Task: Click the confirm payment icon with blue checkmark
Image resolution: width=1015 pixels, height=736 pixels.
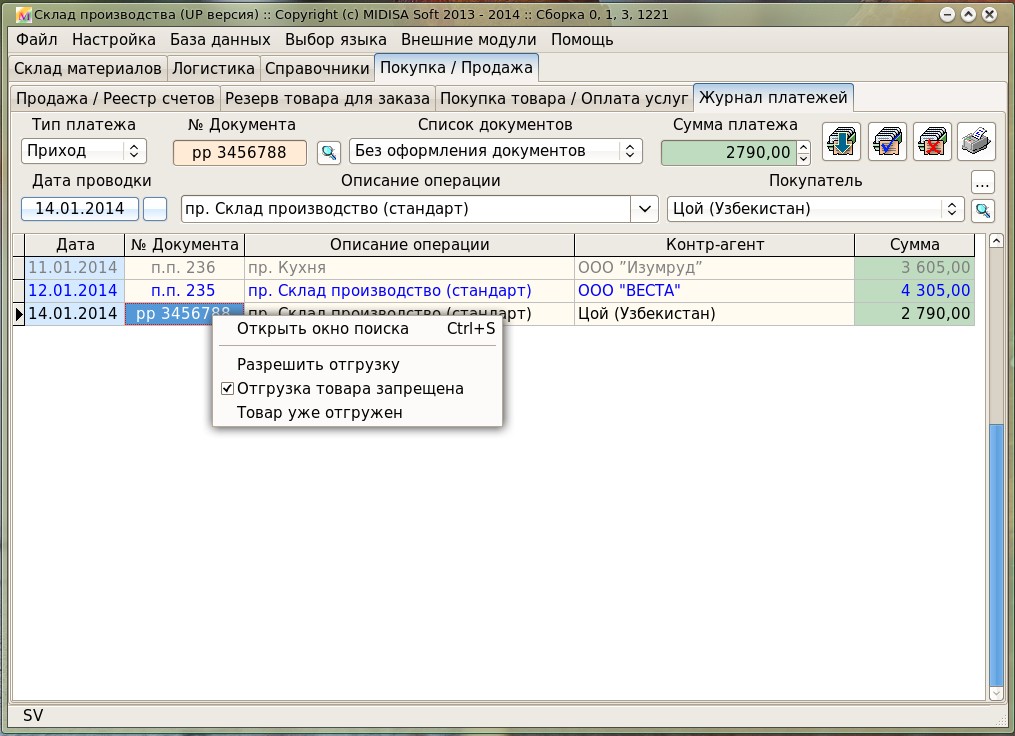Action: click(x=887, y=141)
